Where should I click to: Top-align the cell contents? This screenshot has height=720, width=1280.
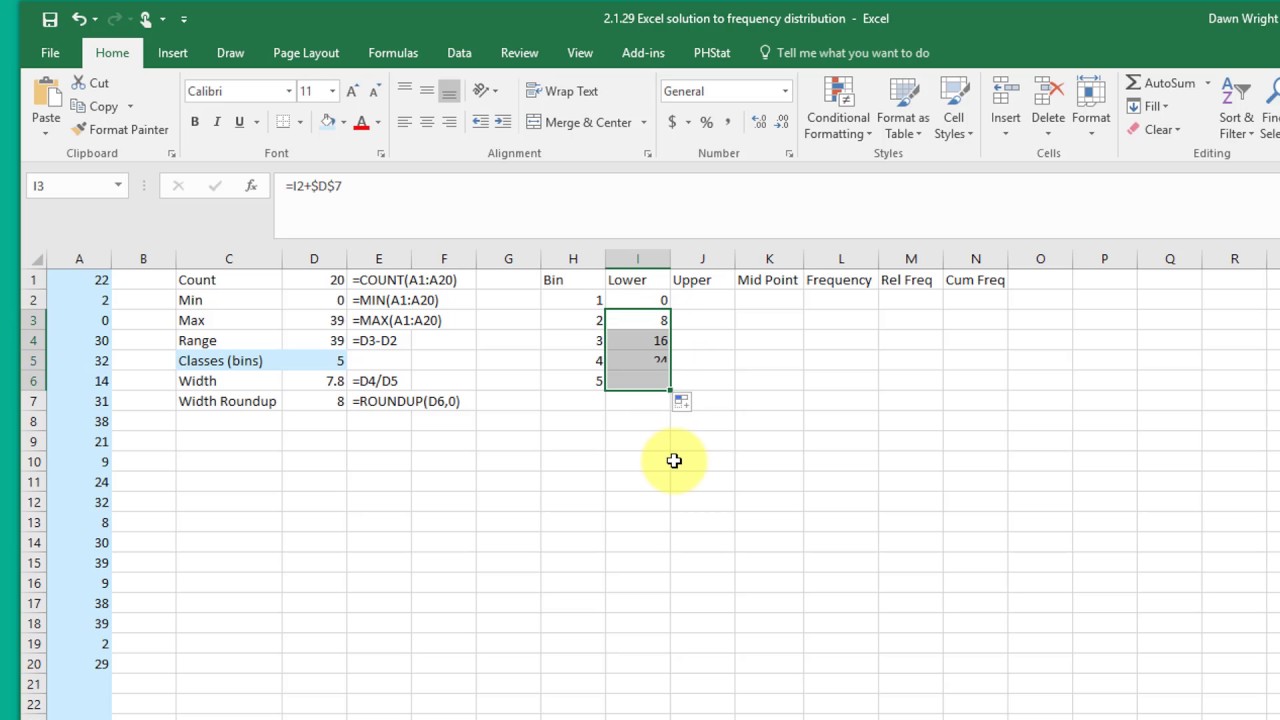coord(404,90)
